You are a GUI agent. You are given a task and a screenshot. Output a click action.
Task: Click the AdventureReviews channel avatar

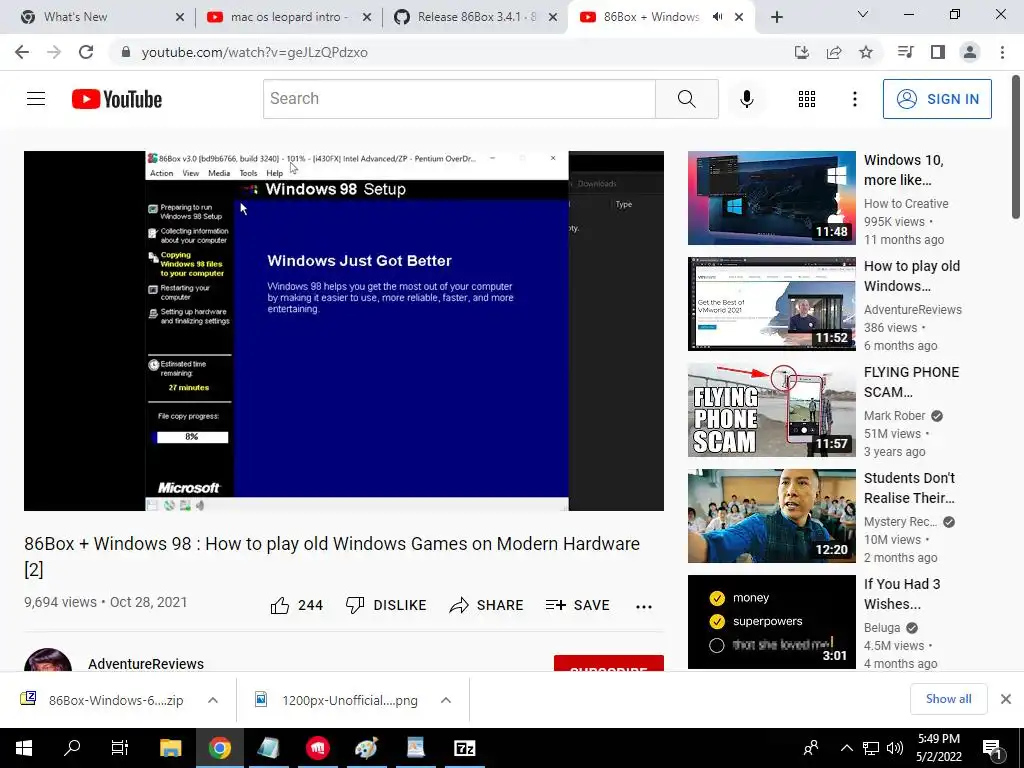point(48,660)
